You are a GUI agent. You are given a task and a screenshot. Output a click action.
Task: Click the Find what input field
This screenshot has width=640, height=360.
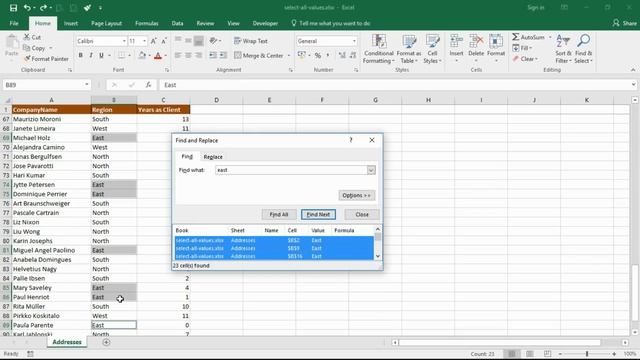pyautogui.click(x=291, y=170)
